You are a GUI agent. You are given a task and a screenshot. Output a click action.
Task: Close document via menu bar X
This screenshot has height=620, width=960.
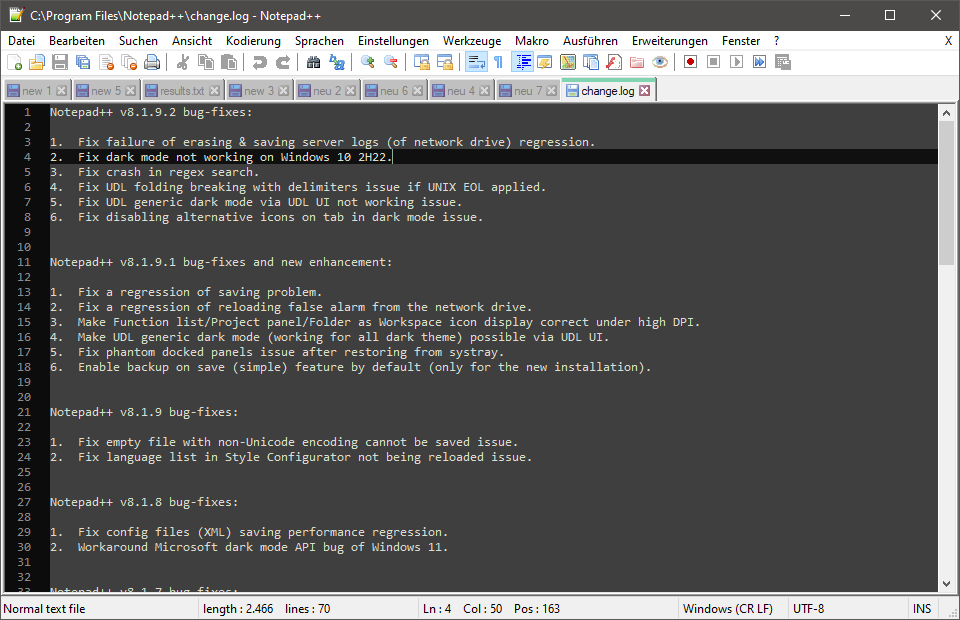pos(948,41)
